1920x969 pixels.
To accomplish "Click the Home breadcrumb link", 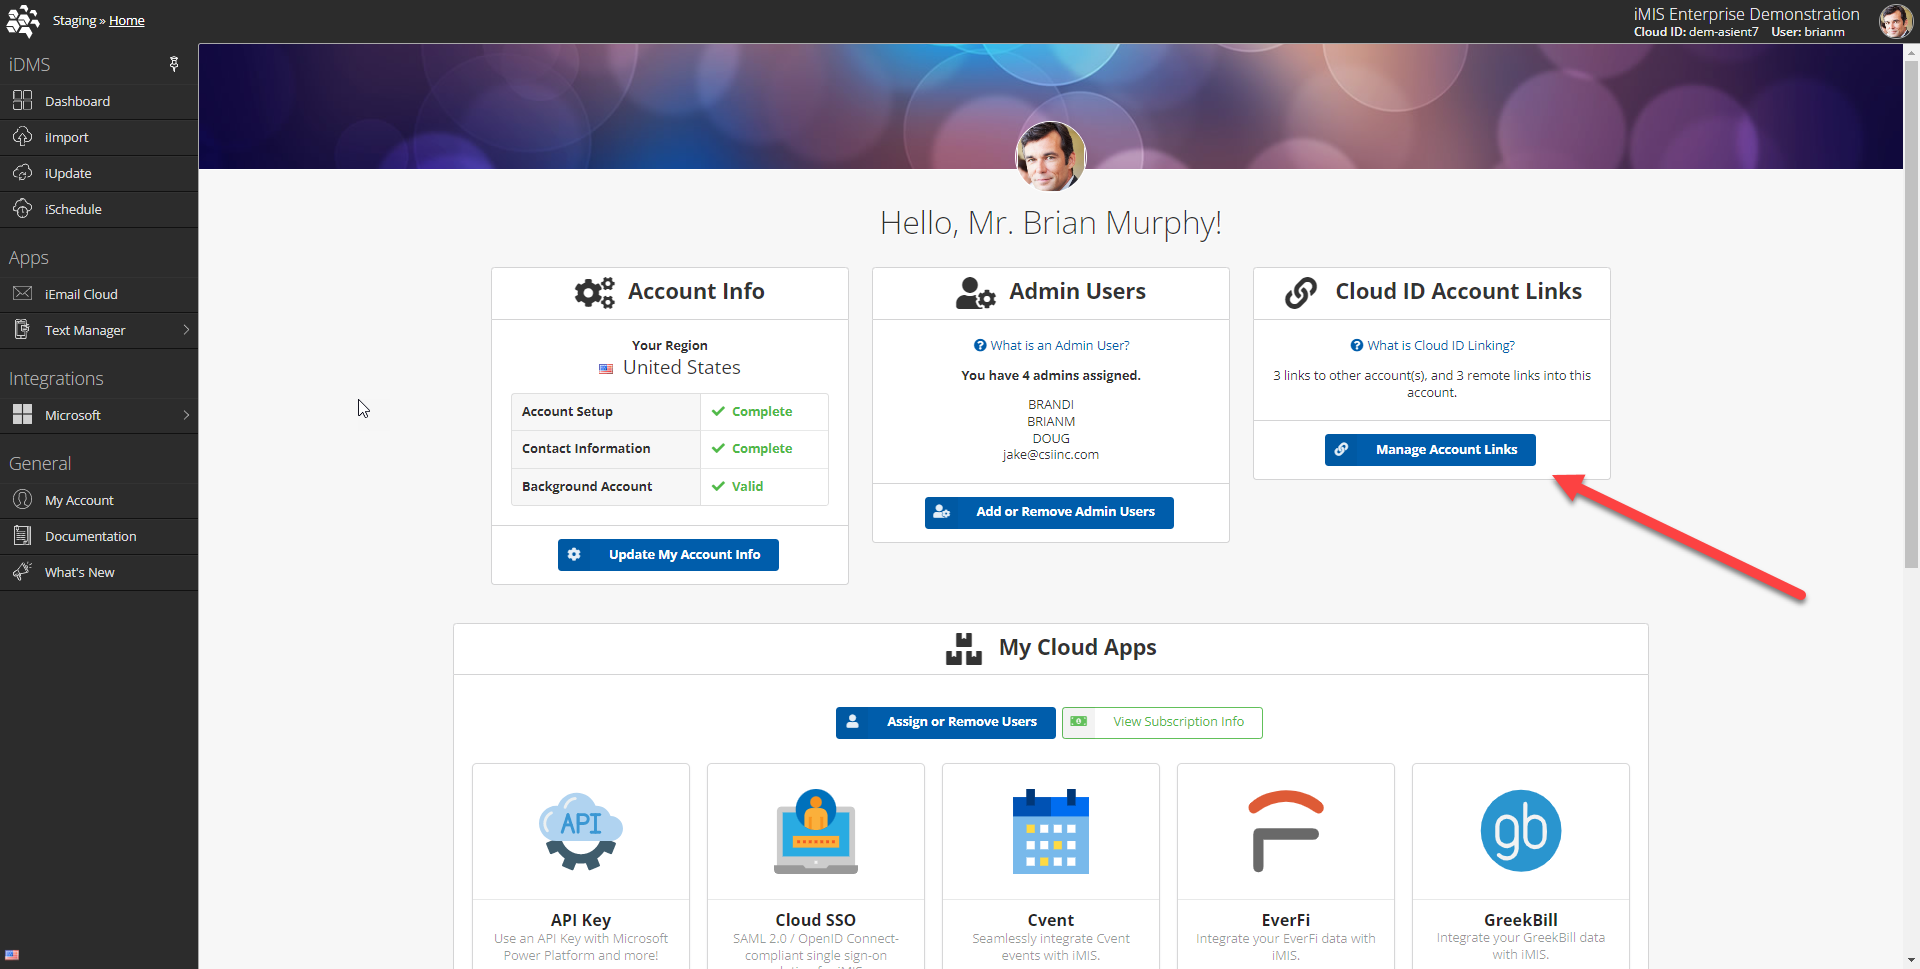I will coord(126,21).
